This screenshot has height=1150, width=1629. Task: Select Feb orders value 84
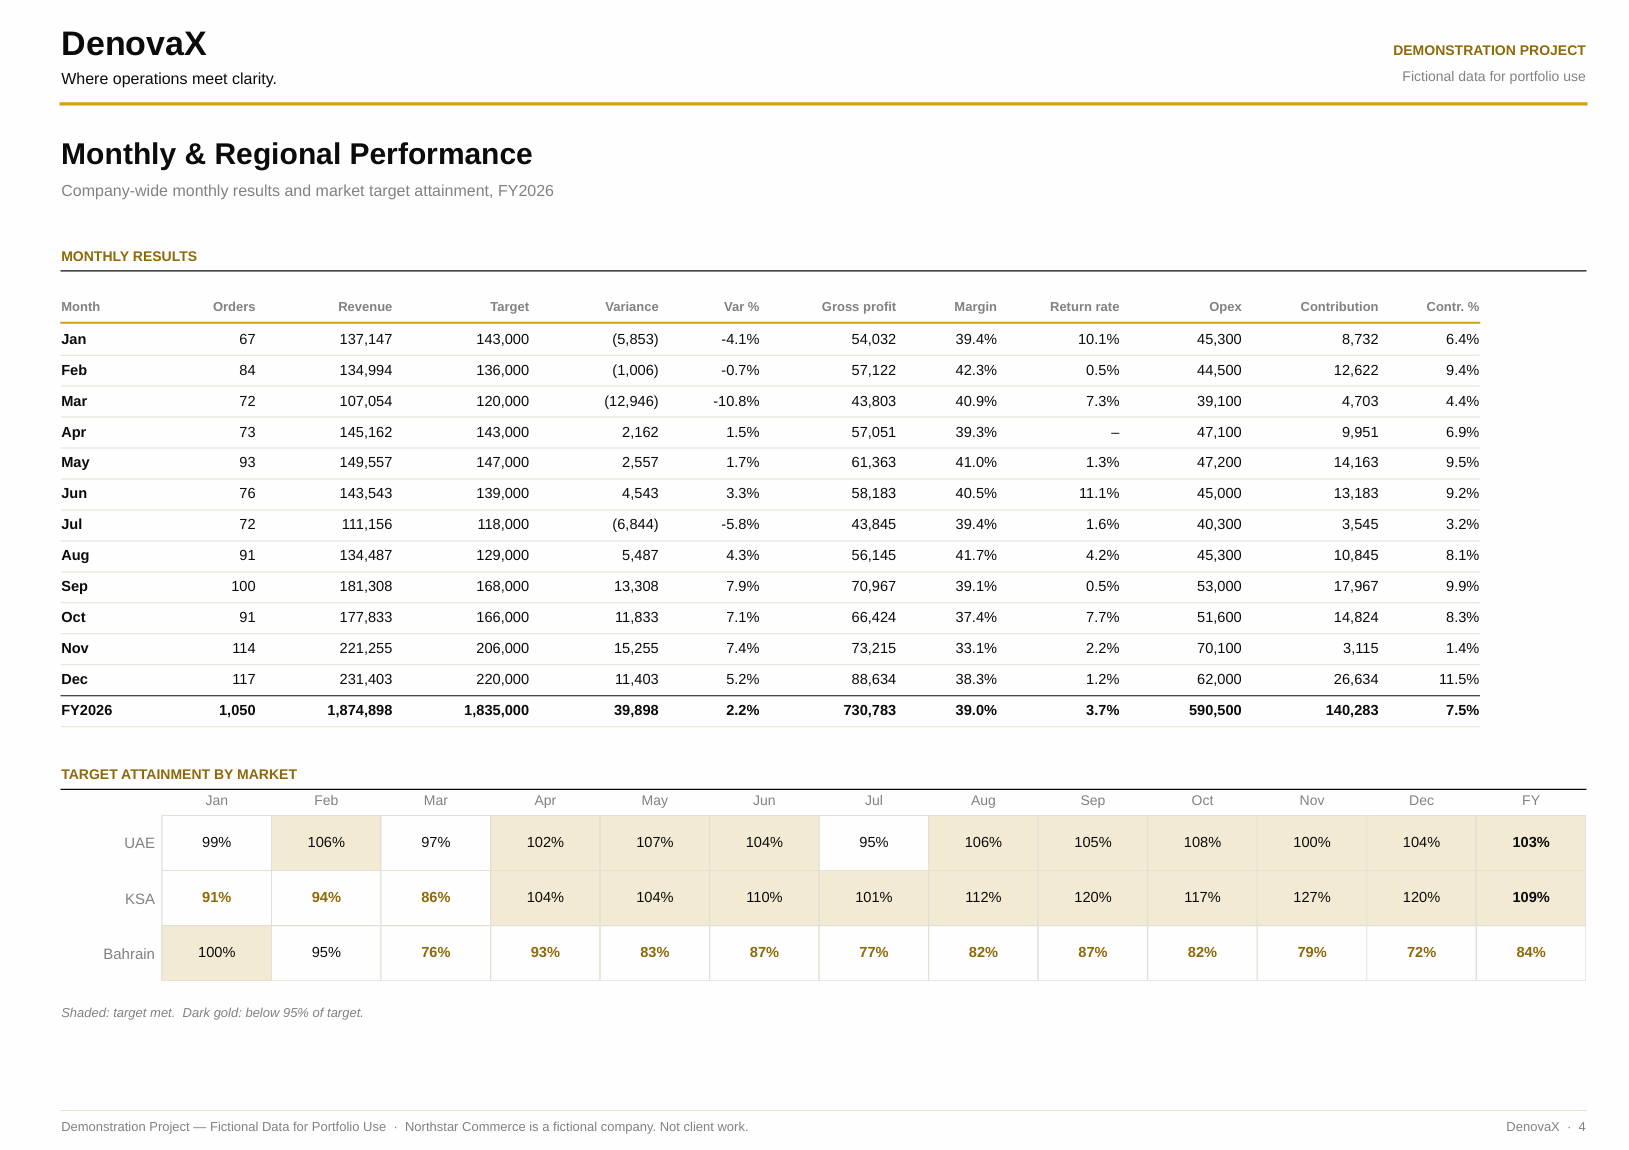pyautogui.click(x=247, y=370)
